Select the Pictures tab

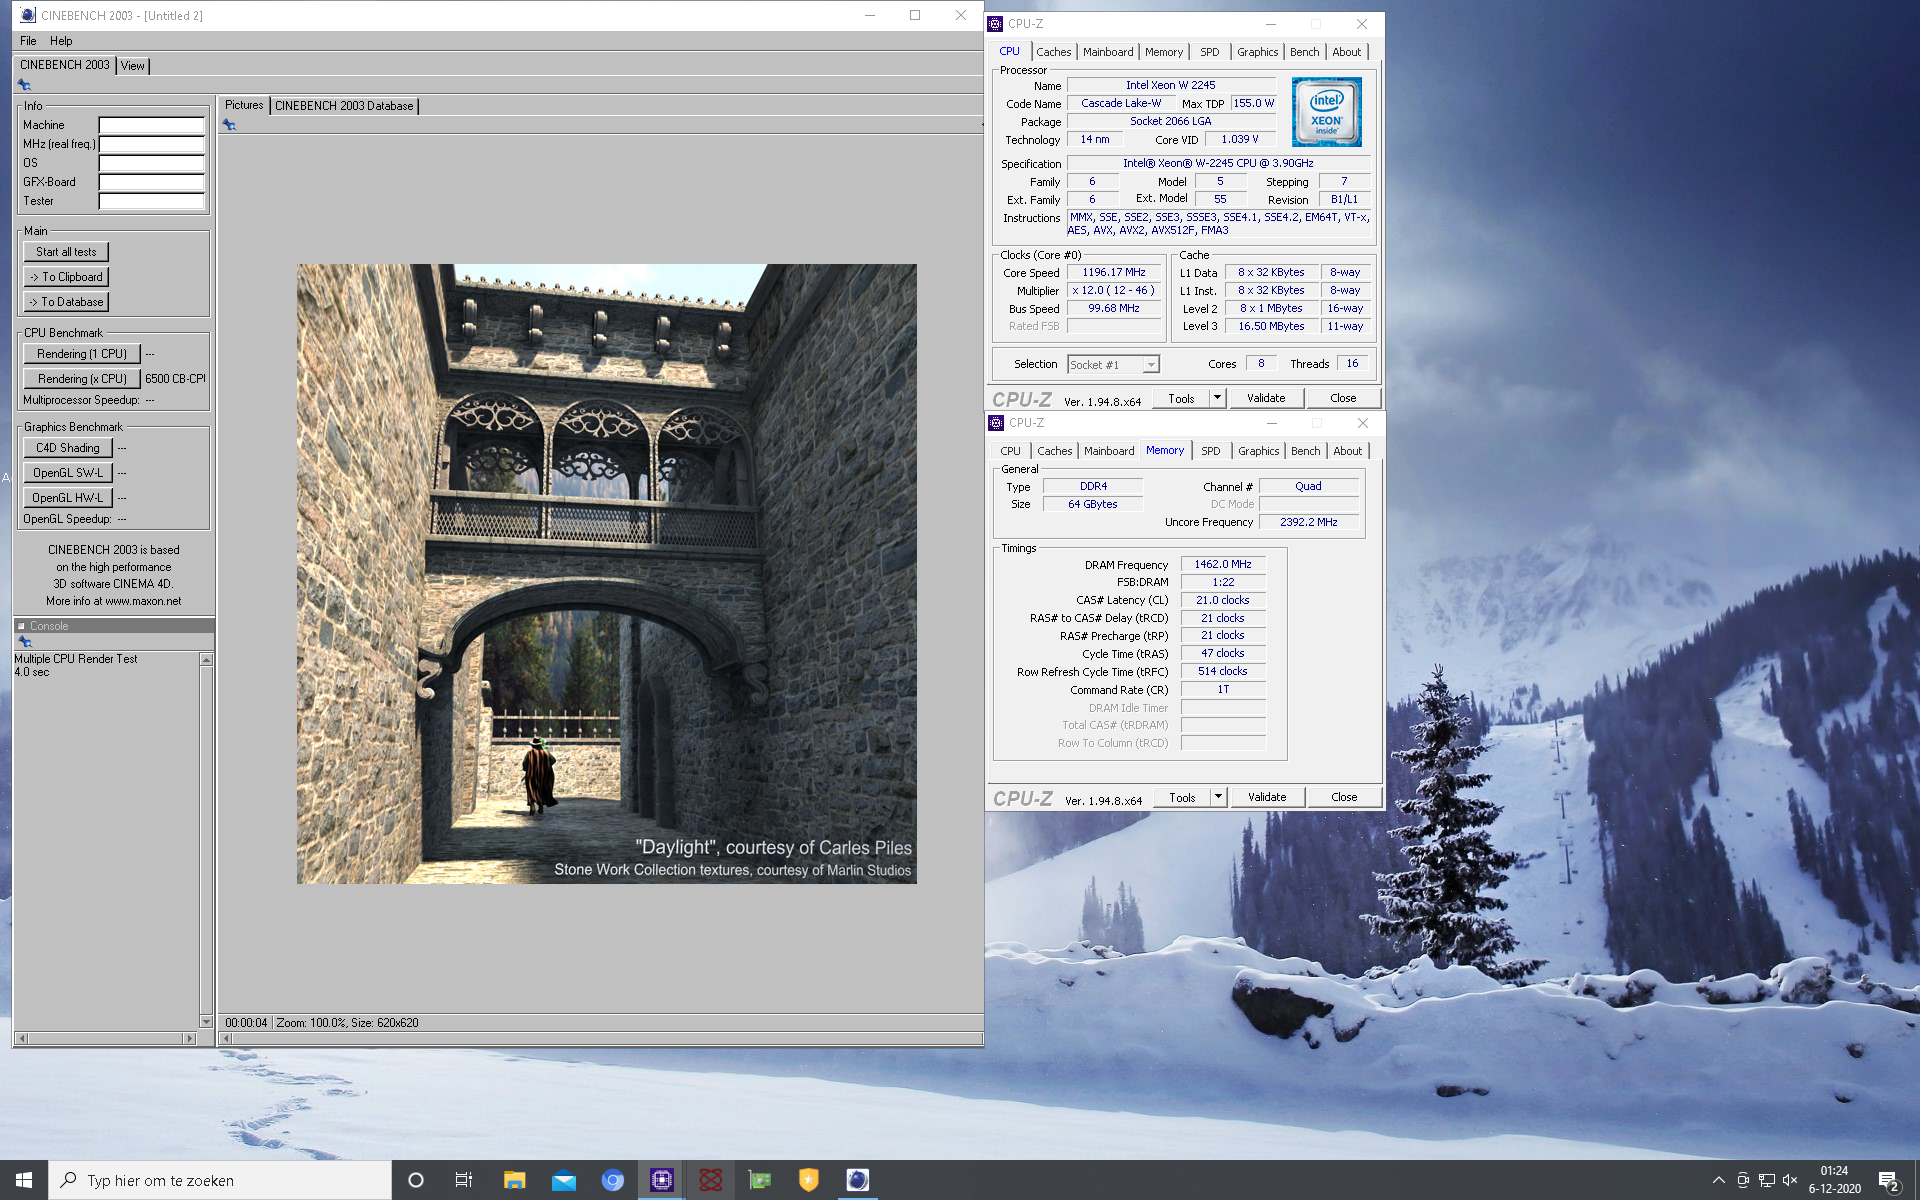244,105
